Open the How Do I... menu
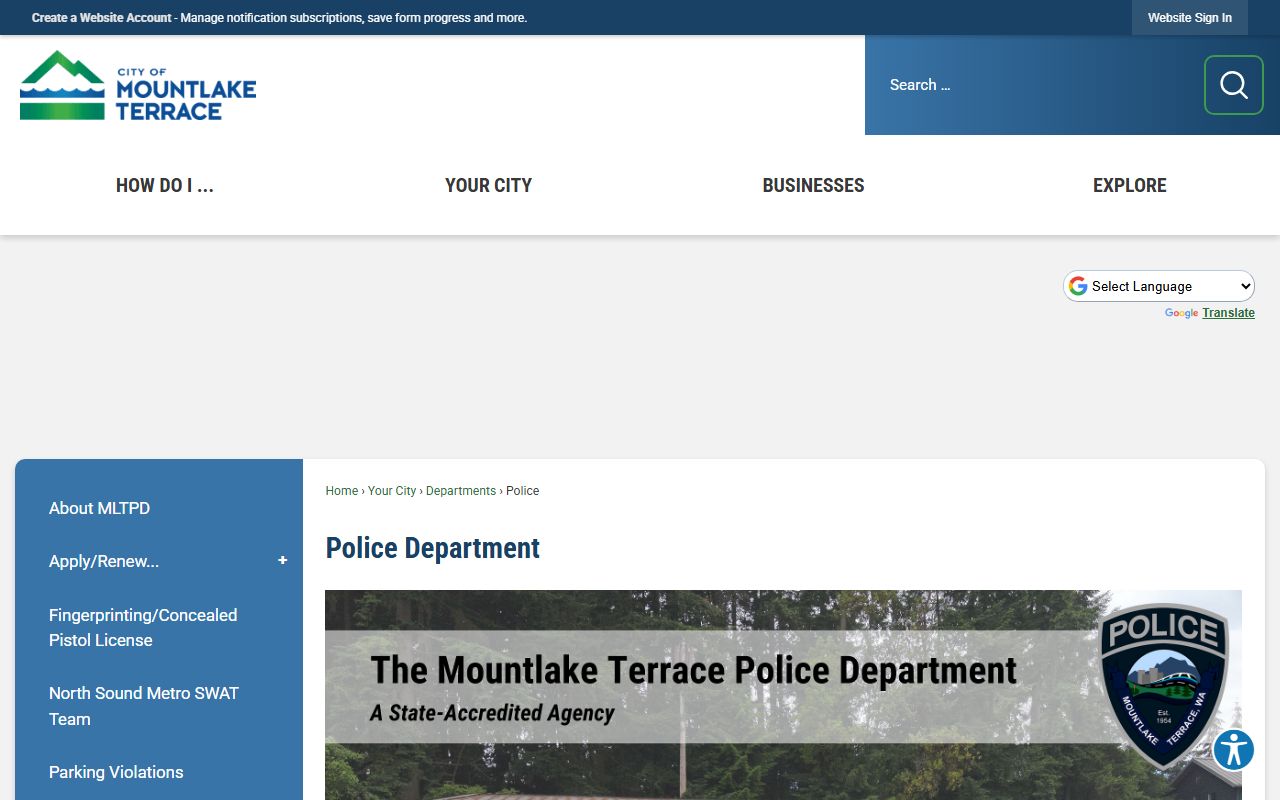This screenshot has width=1280, height=800. tap(165, 185)
